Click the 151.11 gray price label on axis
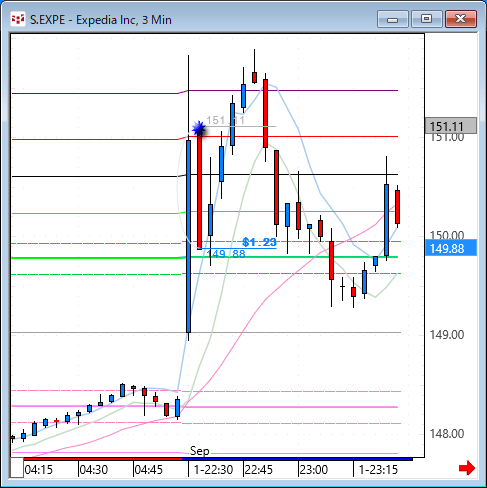This screenshot has height=488, width=487. click(x=451, y=126)
